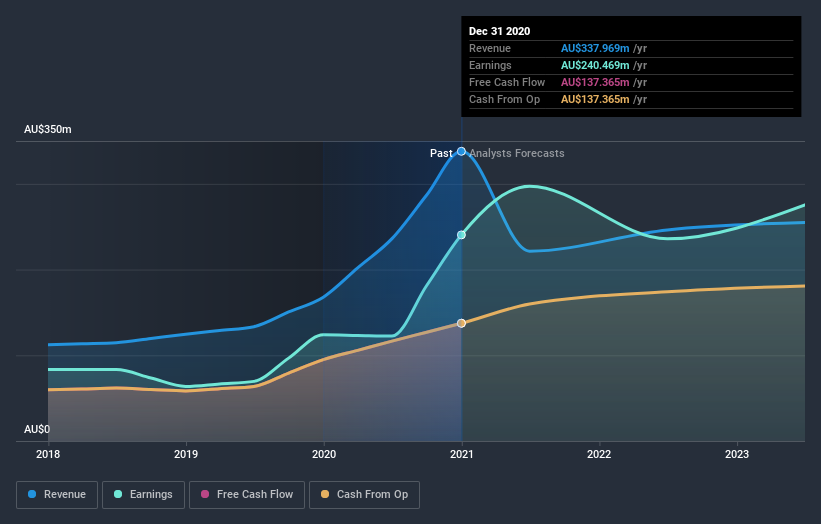The image size is (821, 524).
Task: Click the 2019 x-axis label
Action: click(x=186, y=454)
